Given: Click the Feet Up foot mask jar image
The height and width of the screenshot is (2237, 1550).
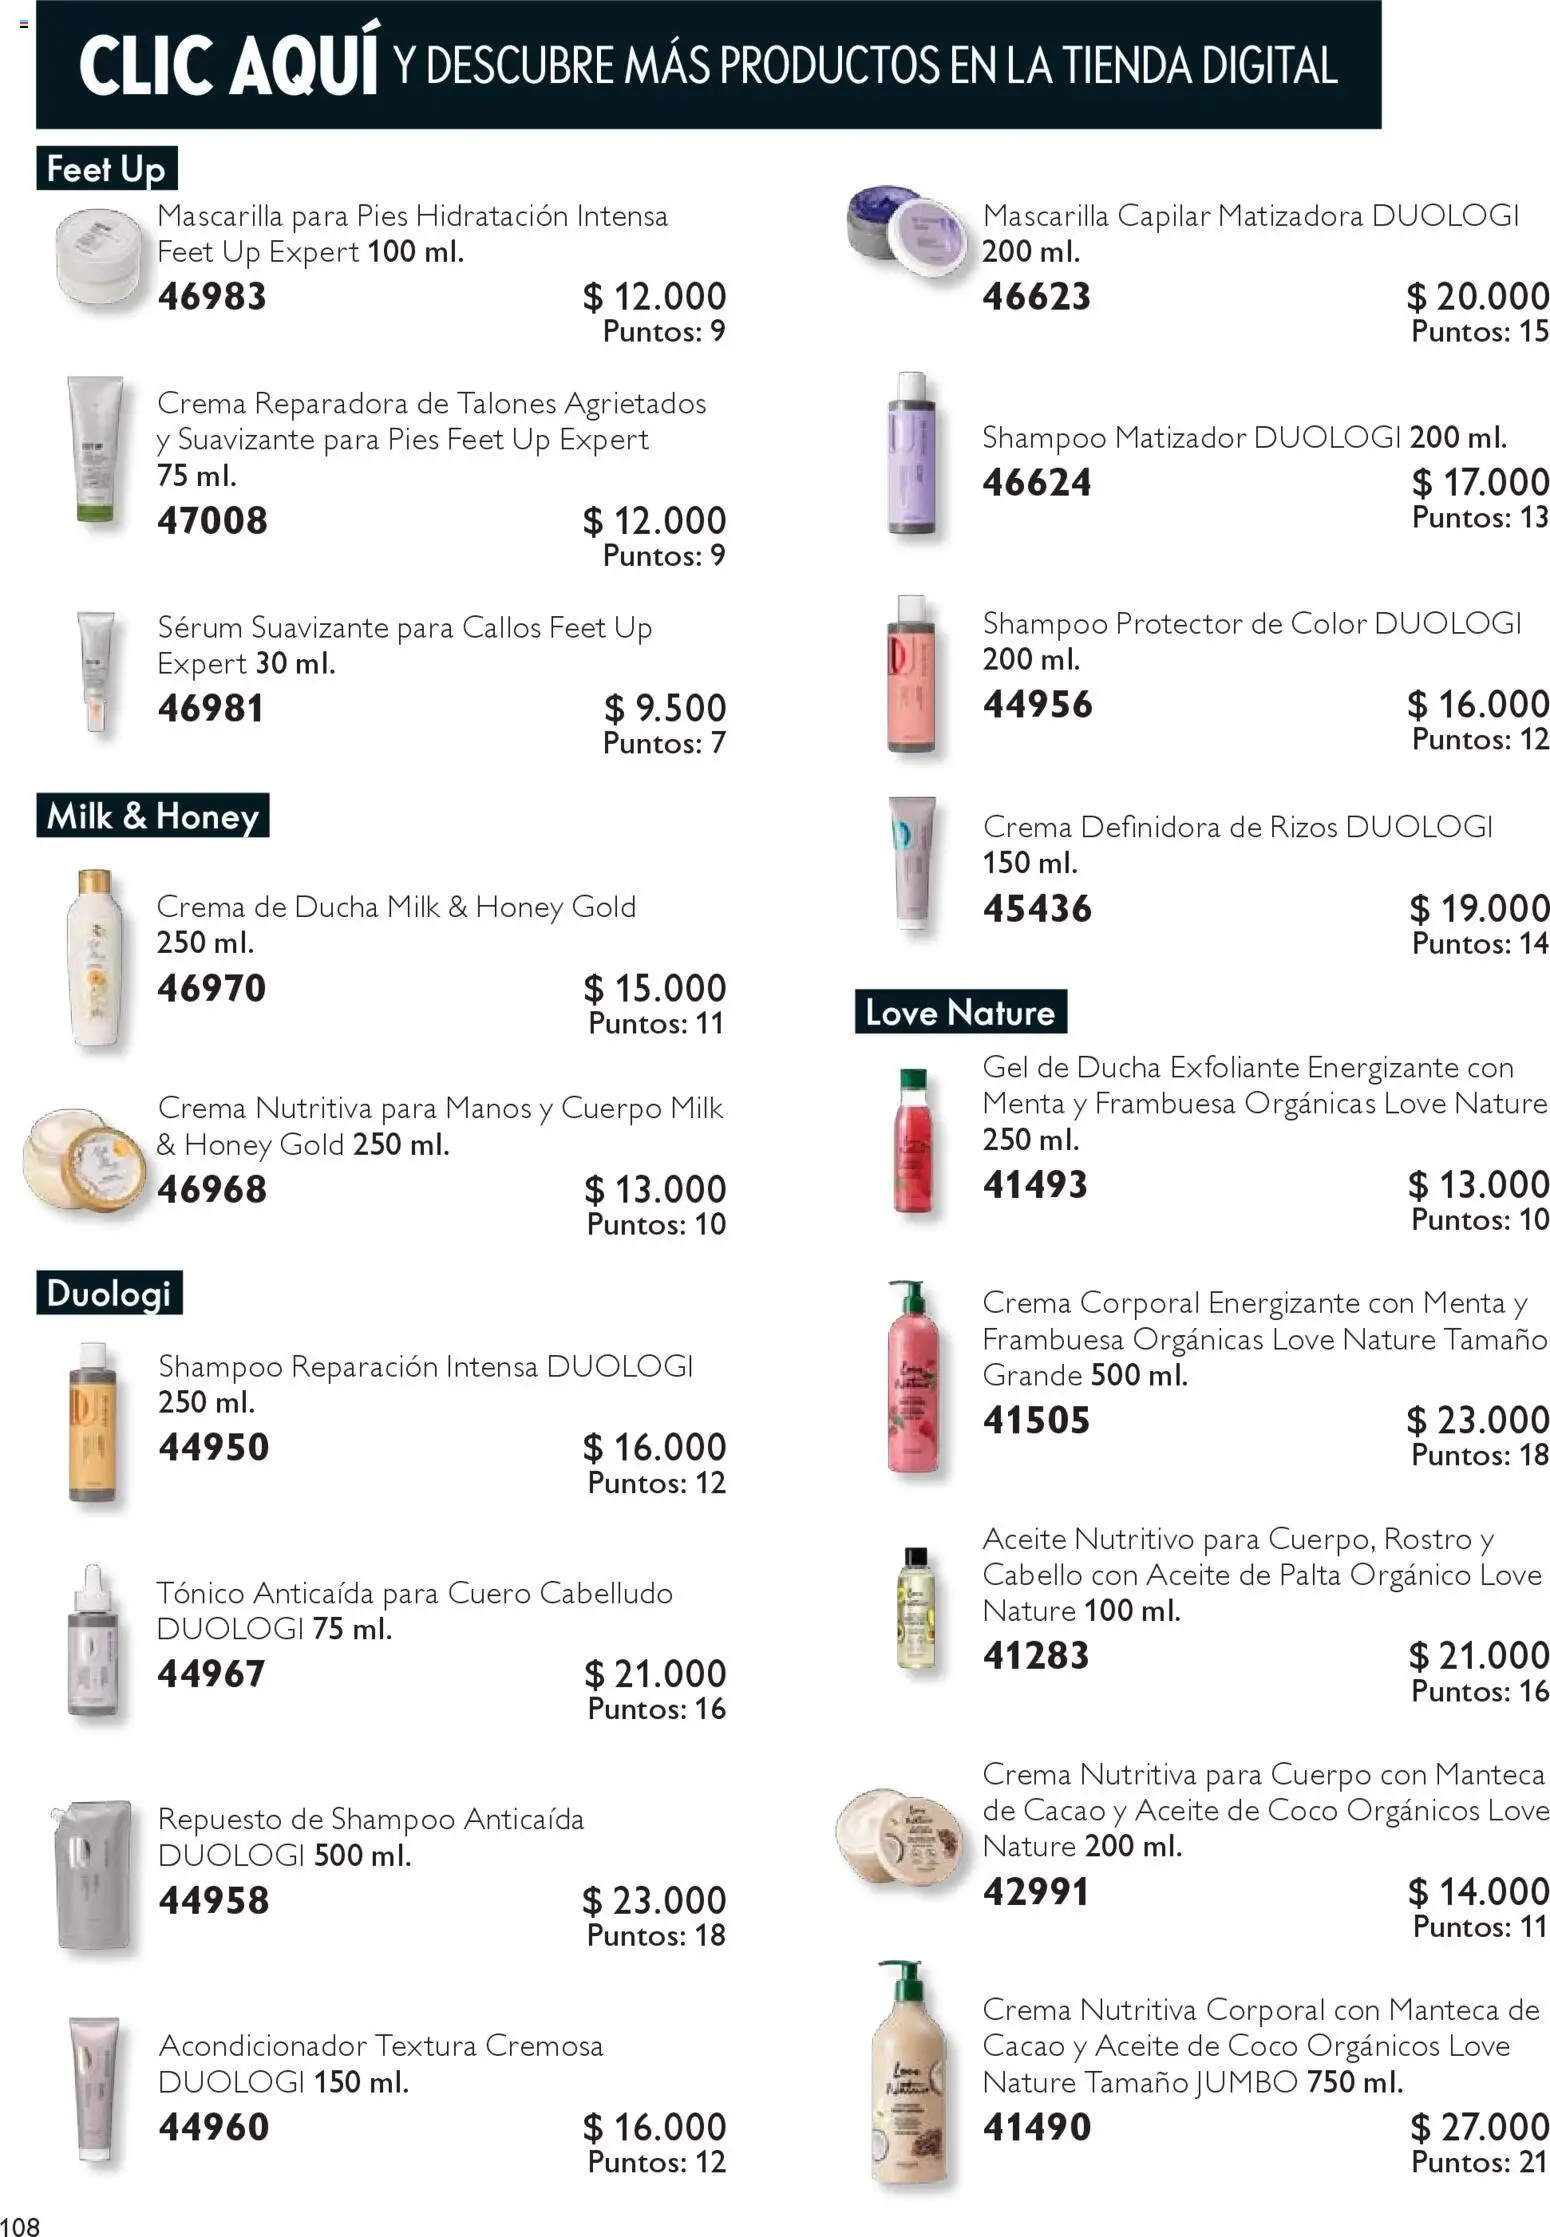Looking at the screenshot, I should [99, 257].
